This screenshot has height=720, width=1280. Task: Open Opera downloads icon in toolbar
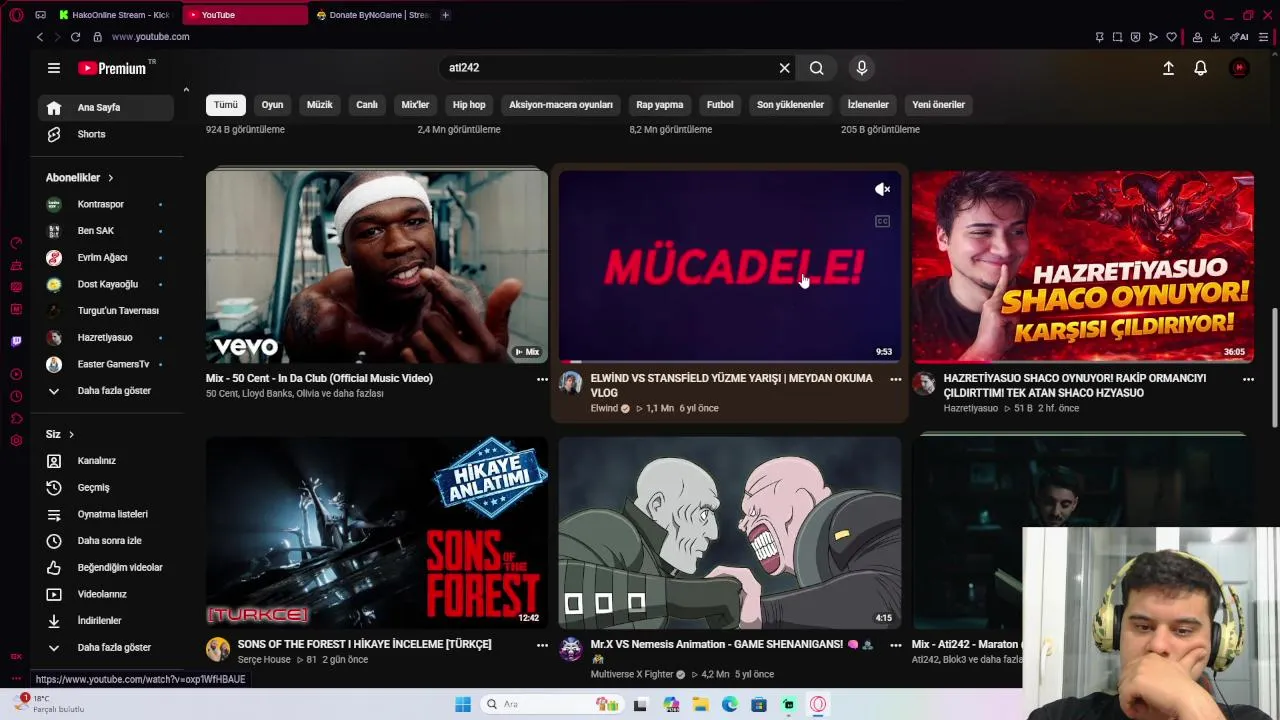tap(1215, 37)
